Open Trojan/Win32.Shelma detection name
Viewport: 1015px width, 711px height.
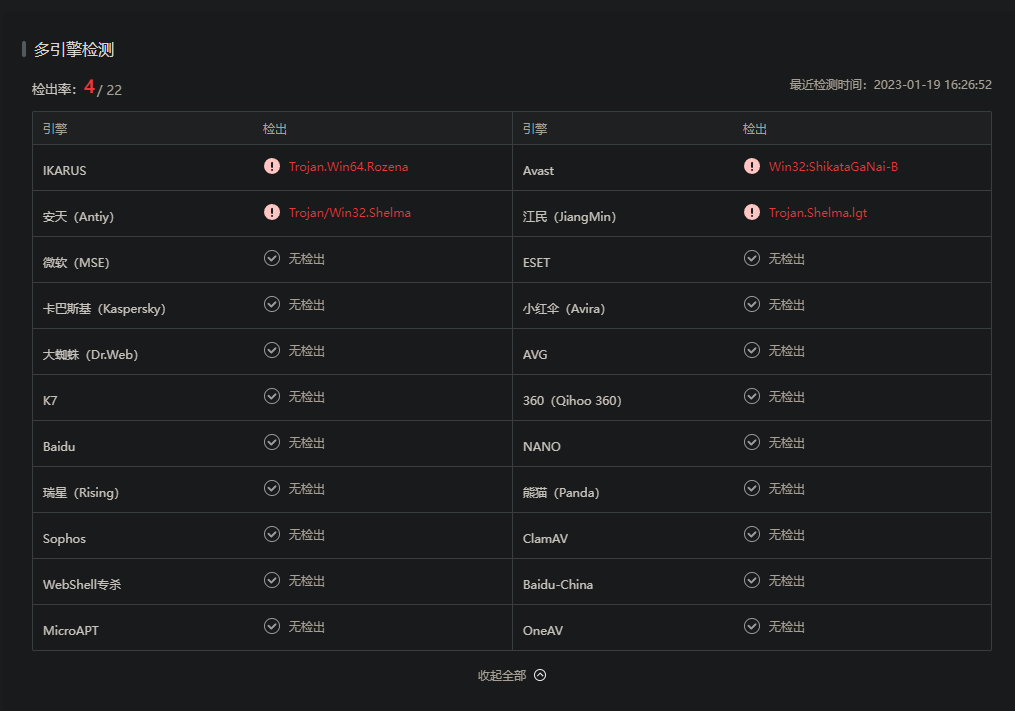pos(349,213)
